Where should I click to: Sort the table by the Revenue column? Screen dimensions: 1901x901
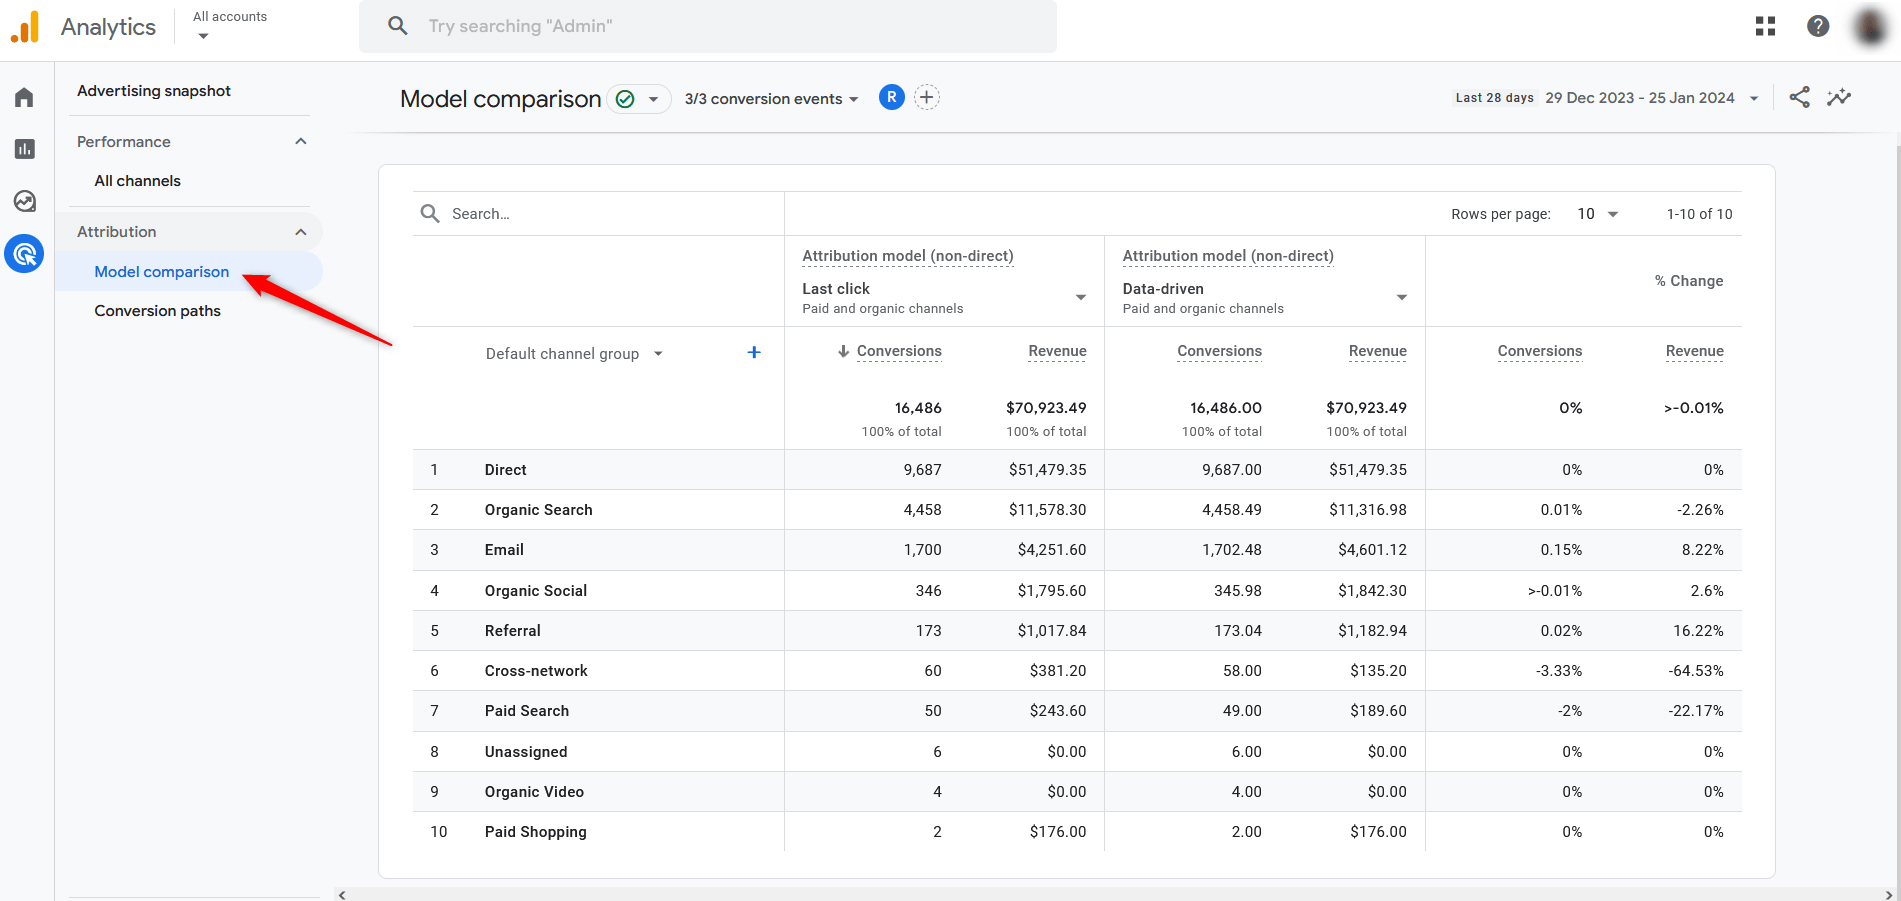[x=1057, y=351]
